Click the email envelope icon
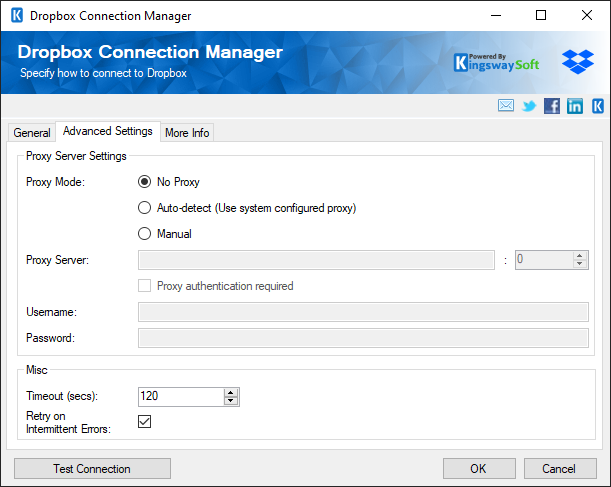Screen dimensions: 611x487 pyautogui.click(x=506, y=106)
